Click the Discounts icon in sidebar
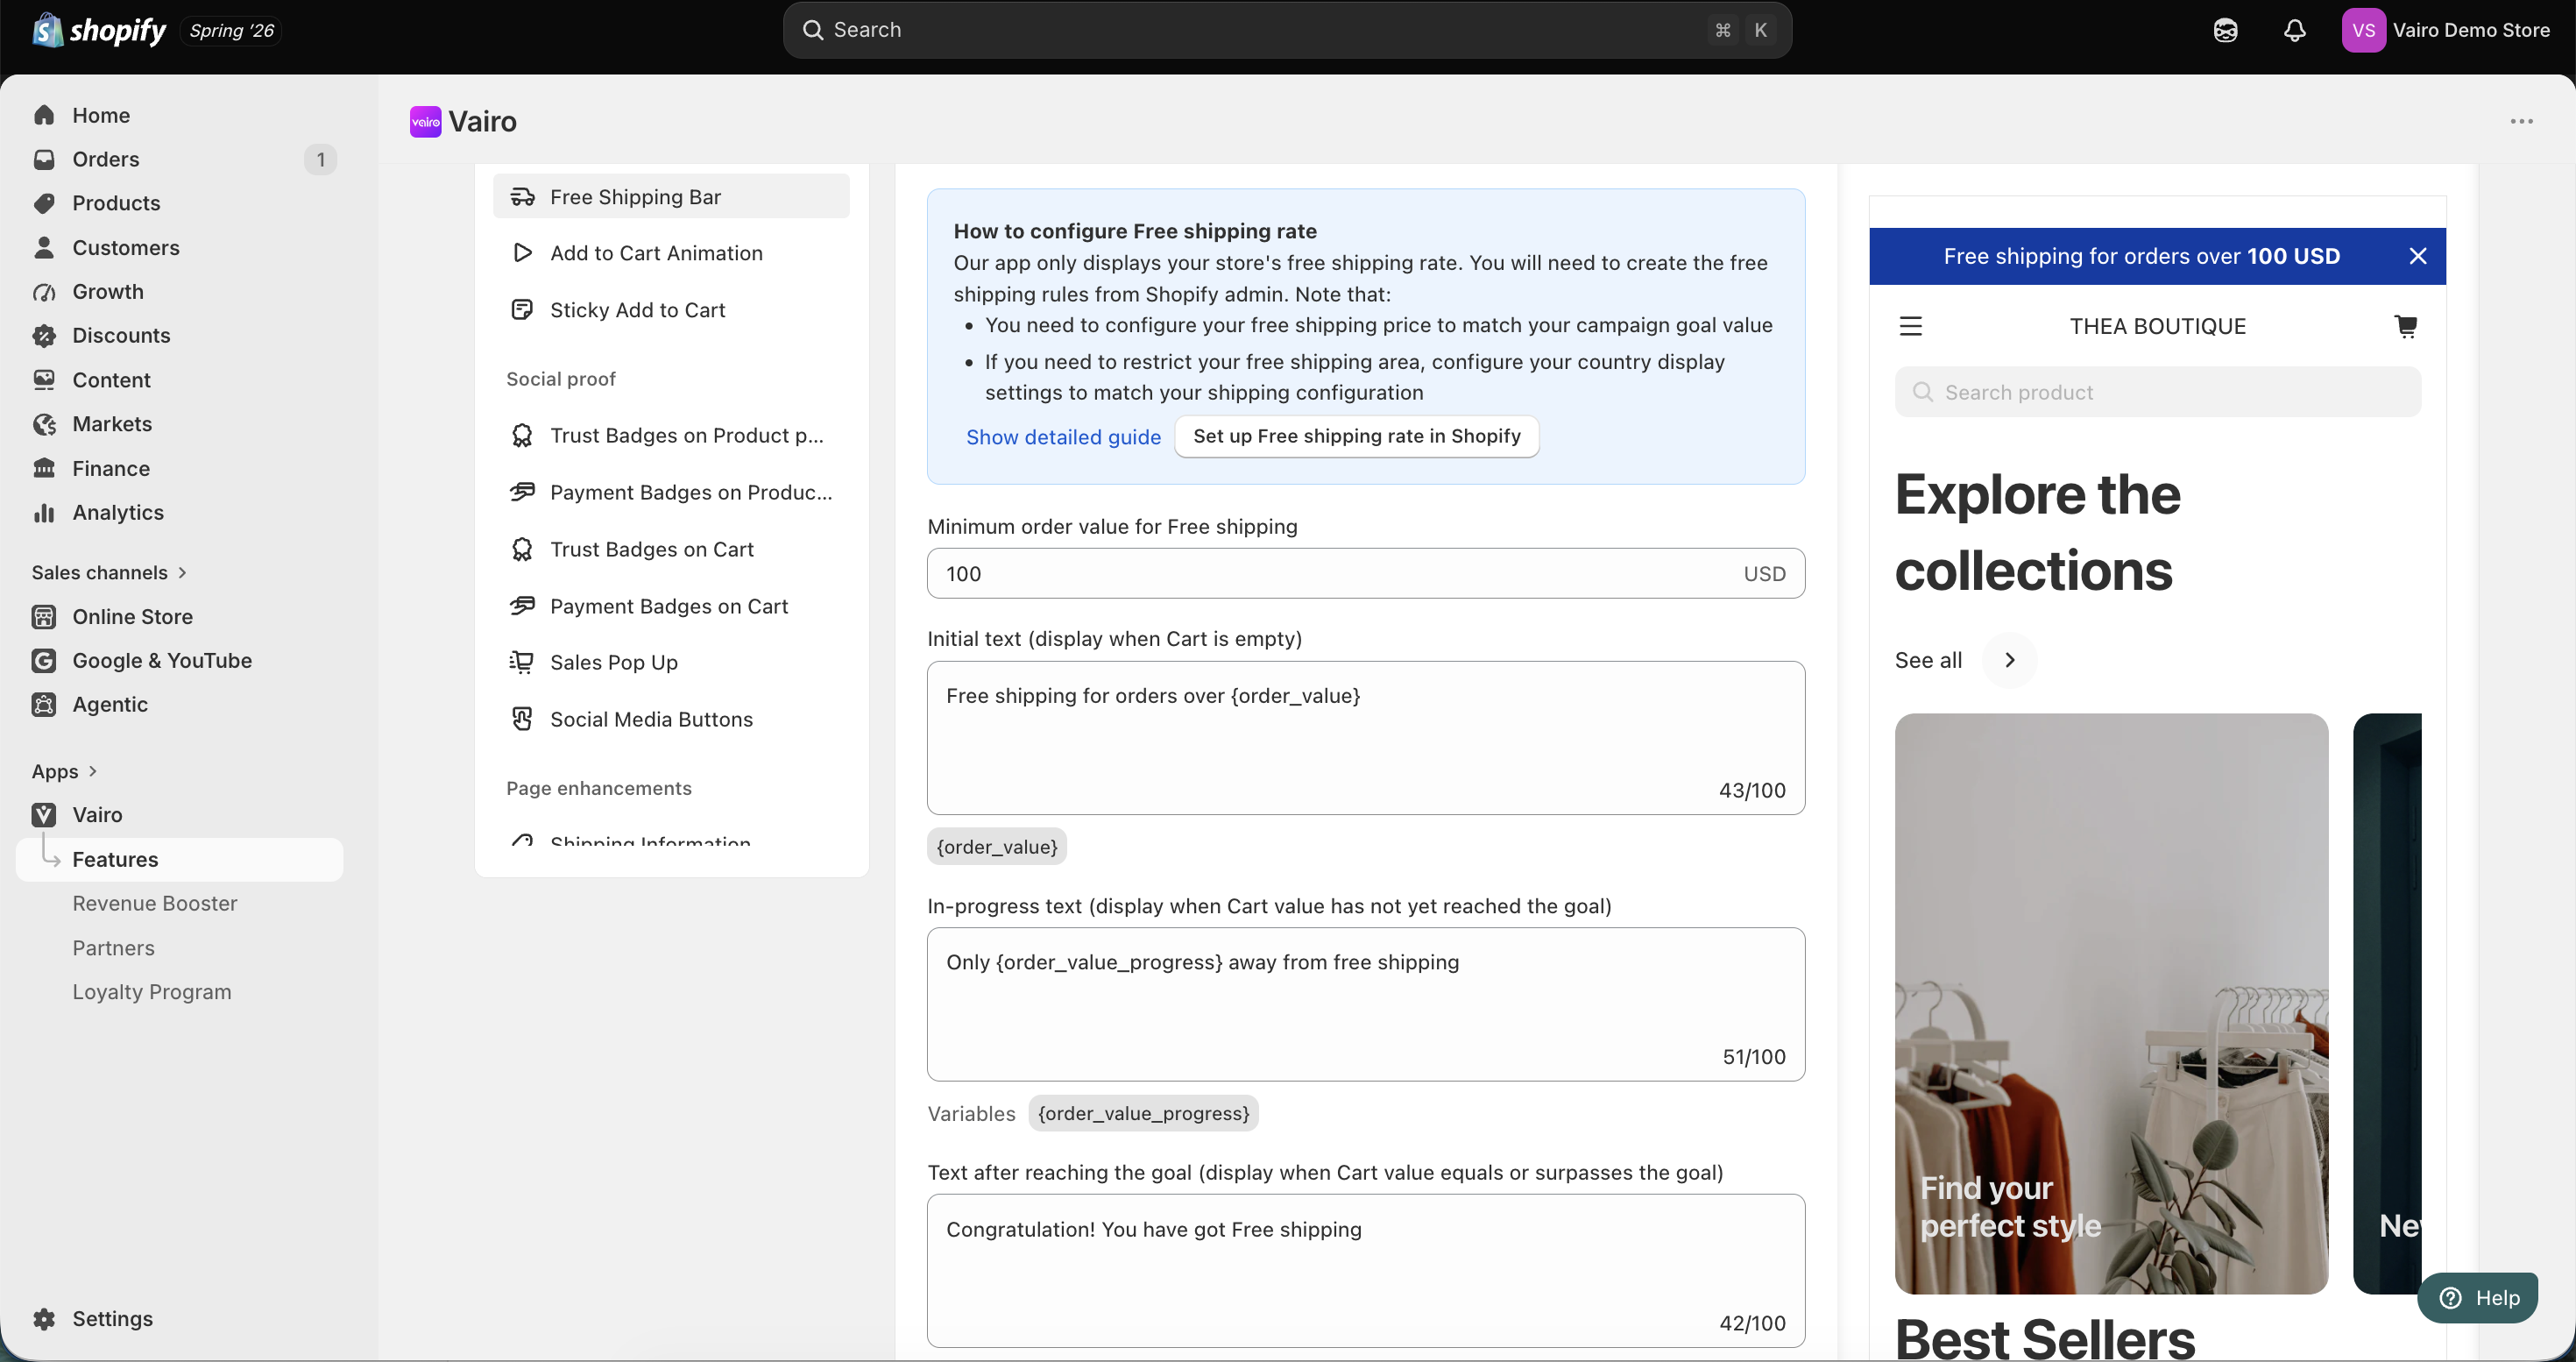2576x1362 pixels. (44, 335)
